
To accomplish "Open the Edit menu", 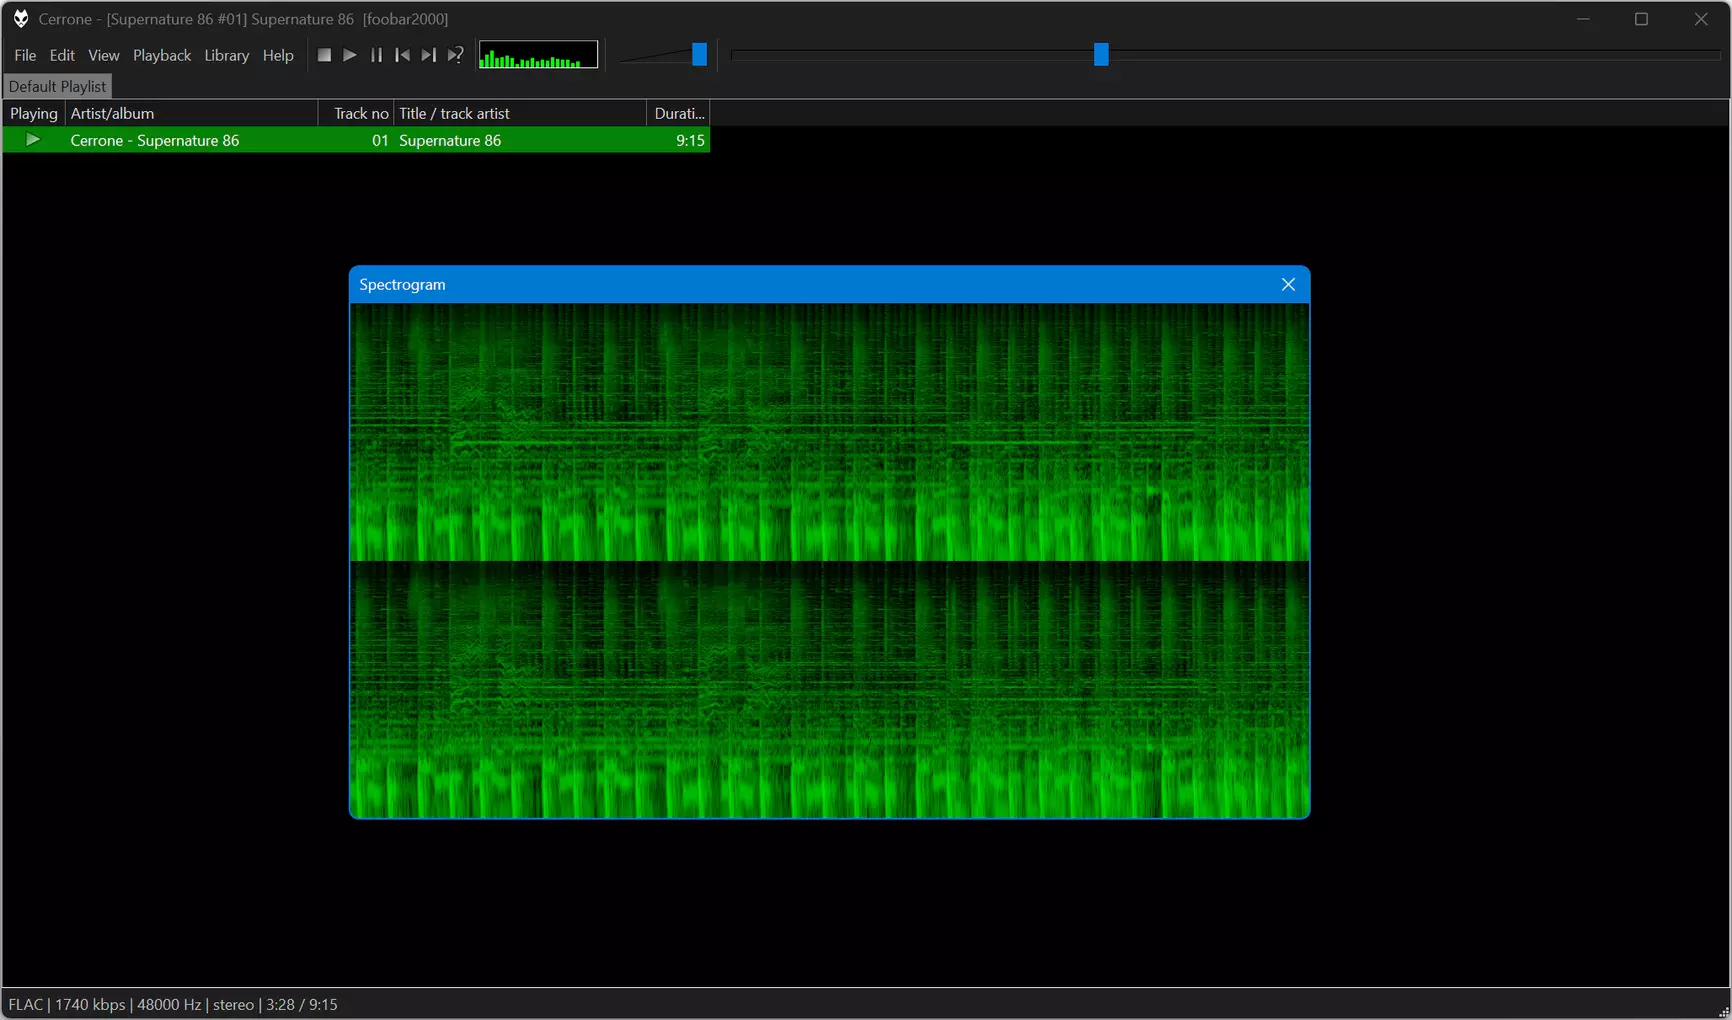I will (62, 55).
